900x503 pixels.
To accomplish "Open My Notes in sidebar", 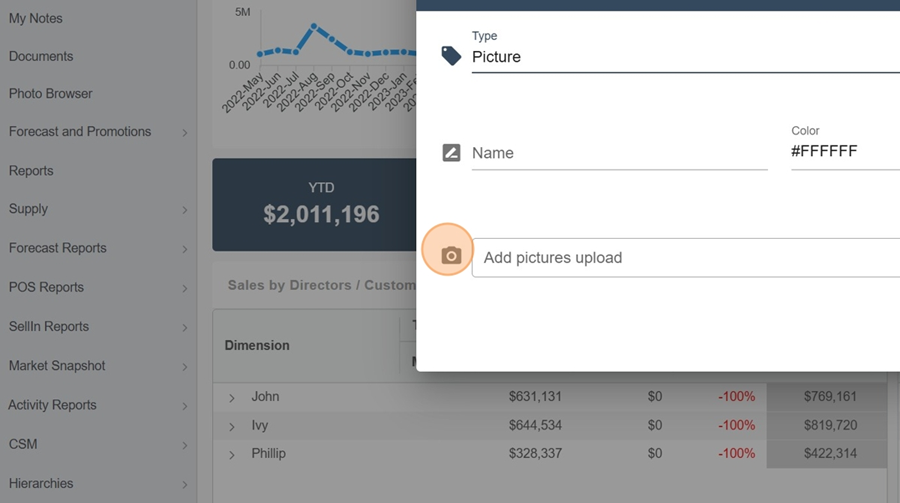I will click(36, 18).
